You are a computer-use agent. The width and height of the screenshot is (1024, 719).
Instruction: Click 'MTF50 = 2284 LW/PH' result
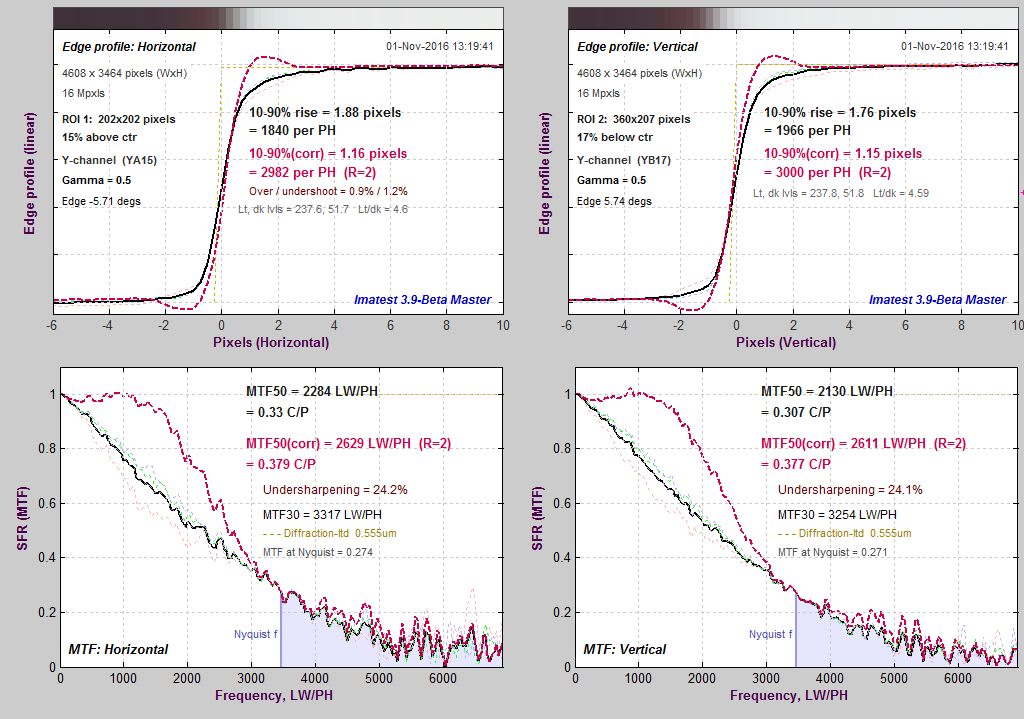[312, 391]
